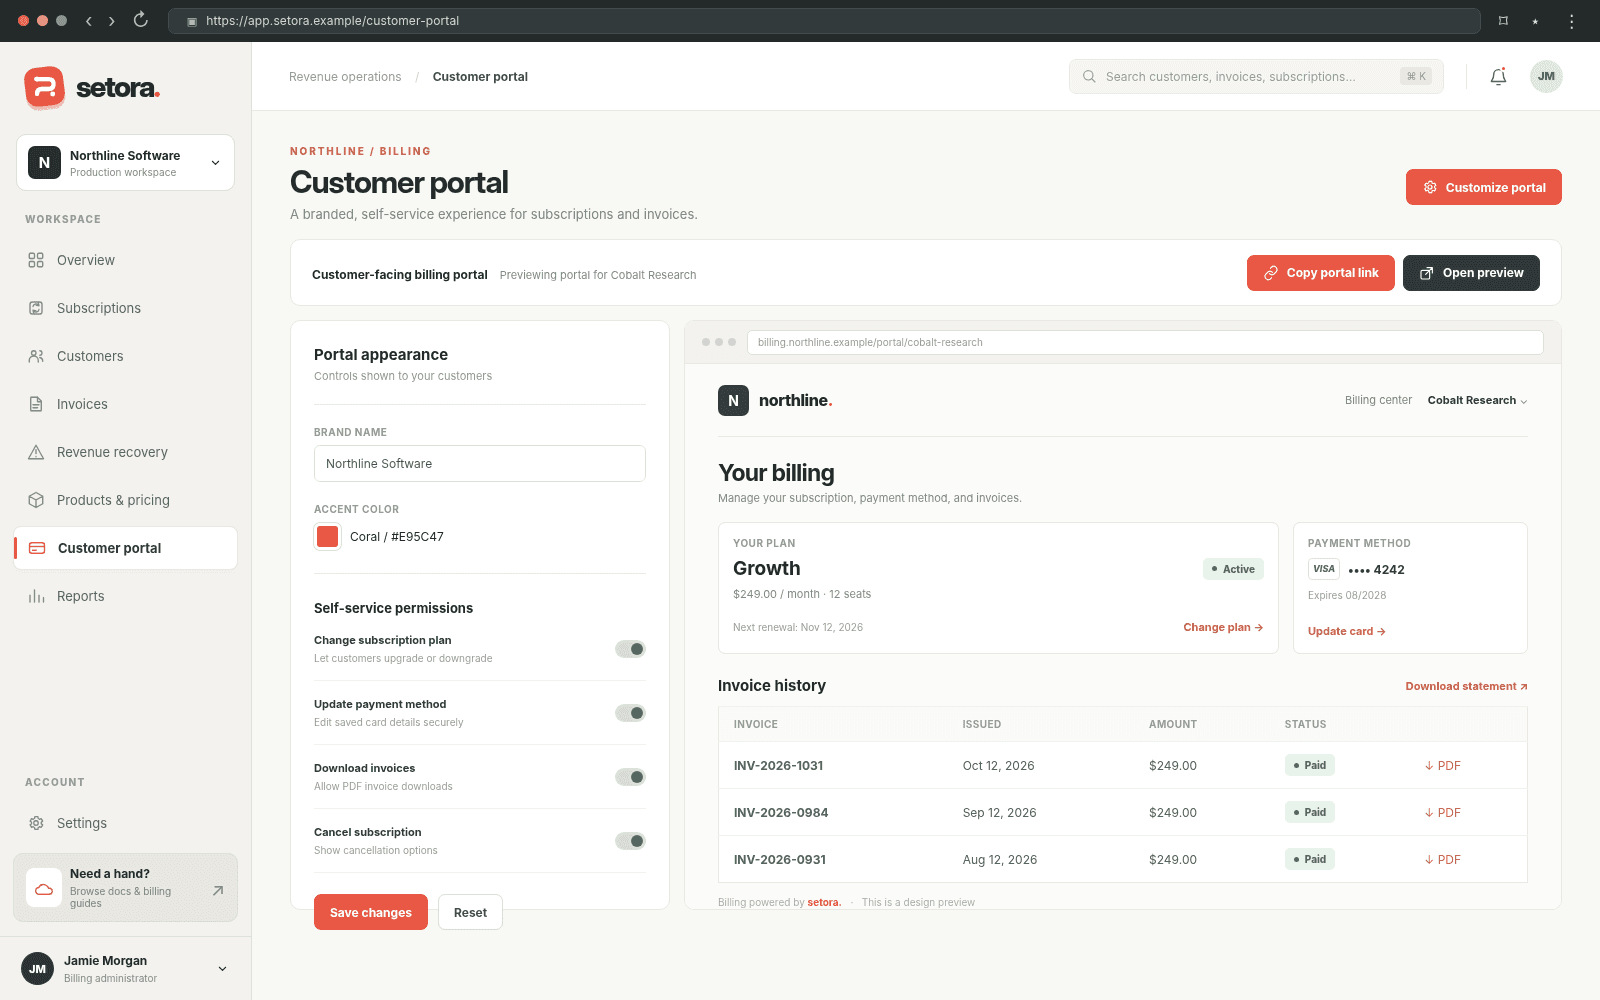Click the Change plan link

click(x=1223, y=628)
